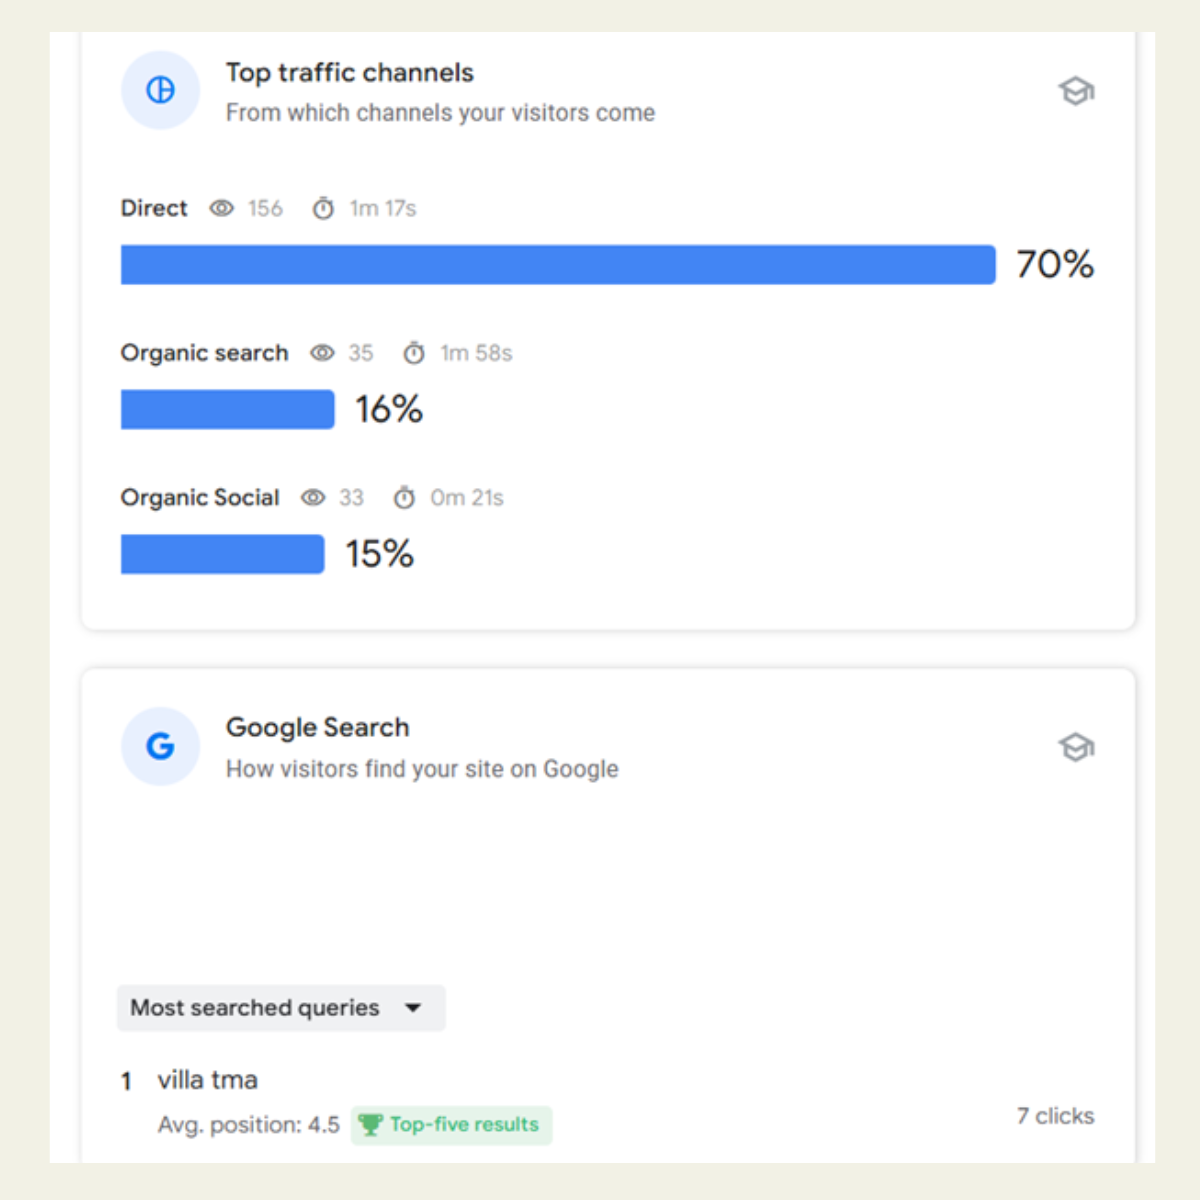Click the stopwatch icon in Organic search row
Screen dimensions: 1200x1200
(x=414, y=353)
